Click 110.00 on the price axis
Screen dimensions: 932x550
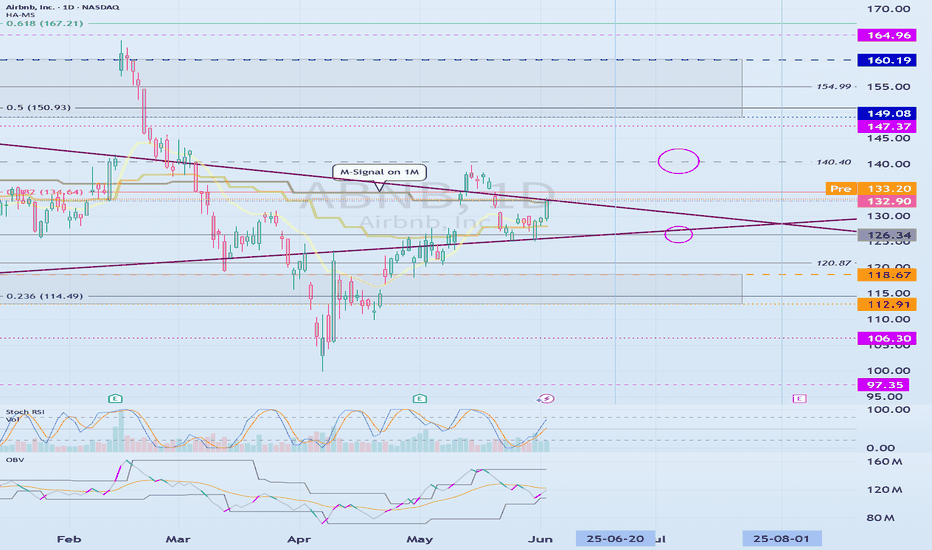pyautogui.click(x=889, y=319)
